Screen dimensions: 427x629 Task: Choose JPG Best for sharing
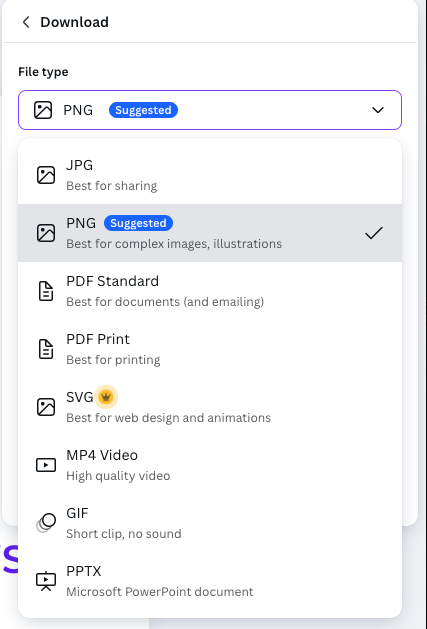point(210,175)
